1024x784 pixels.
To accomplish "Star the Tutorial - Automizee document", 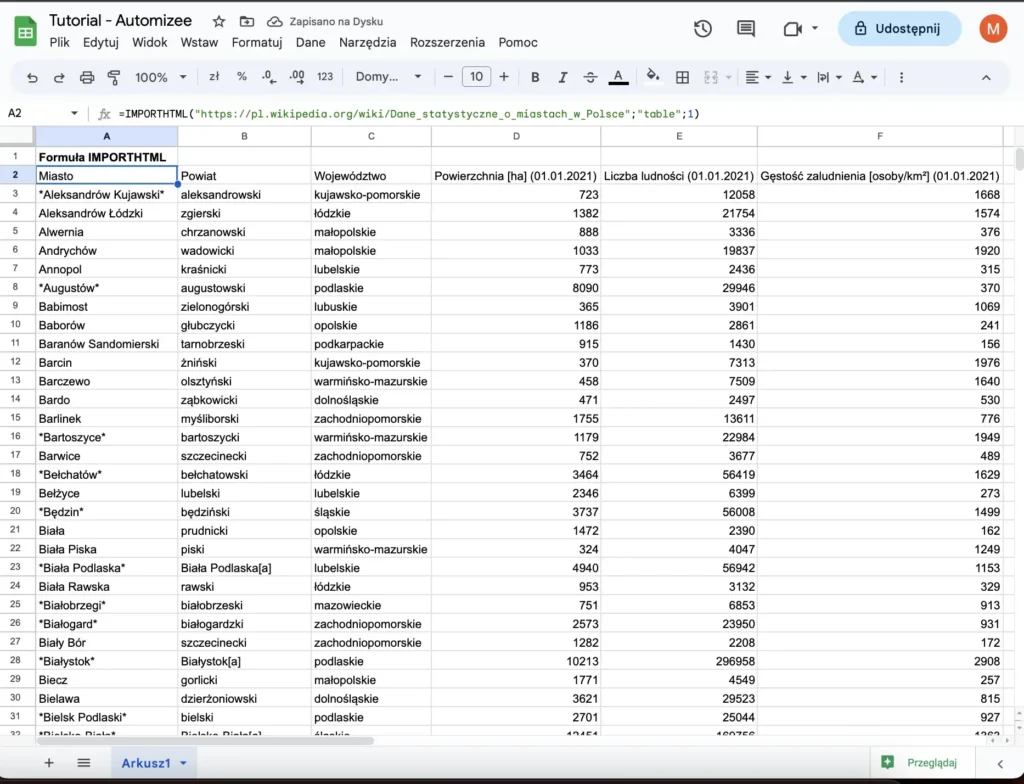I will pos(219,22).
